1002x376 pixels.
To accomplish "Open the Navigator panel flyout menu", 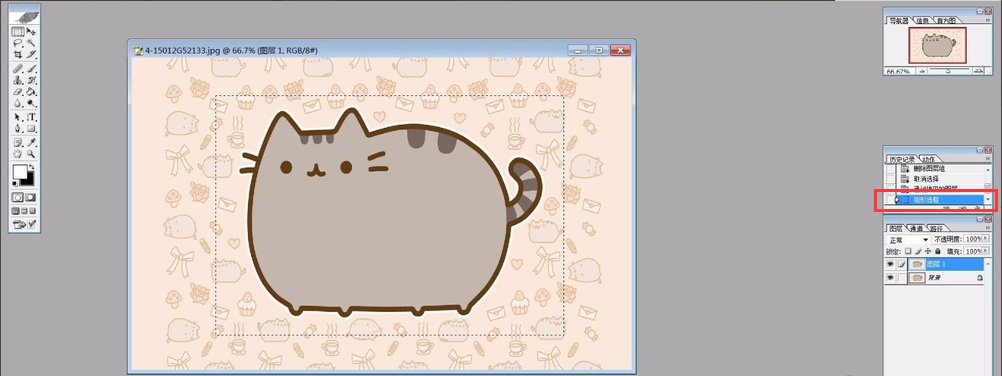I will click(x=988, y=20).
